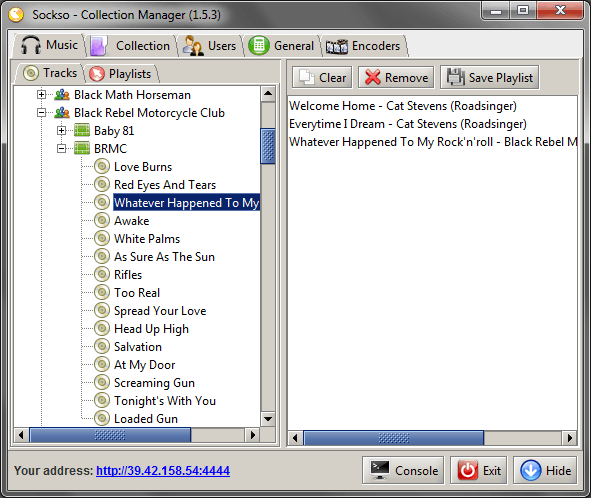Click the red X Remove icon

[x=372, y=77]
